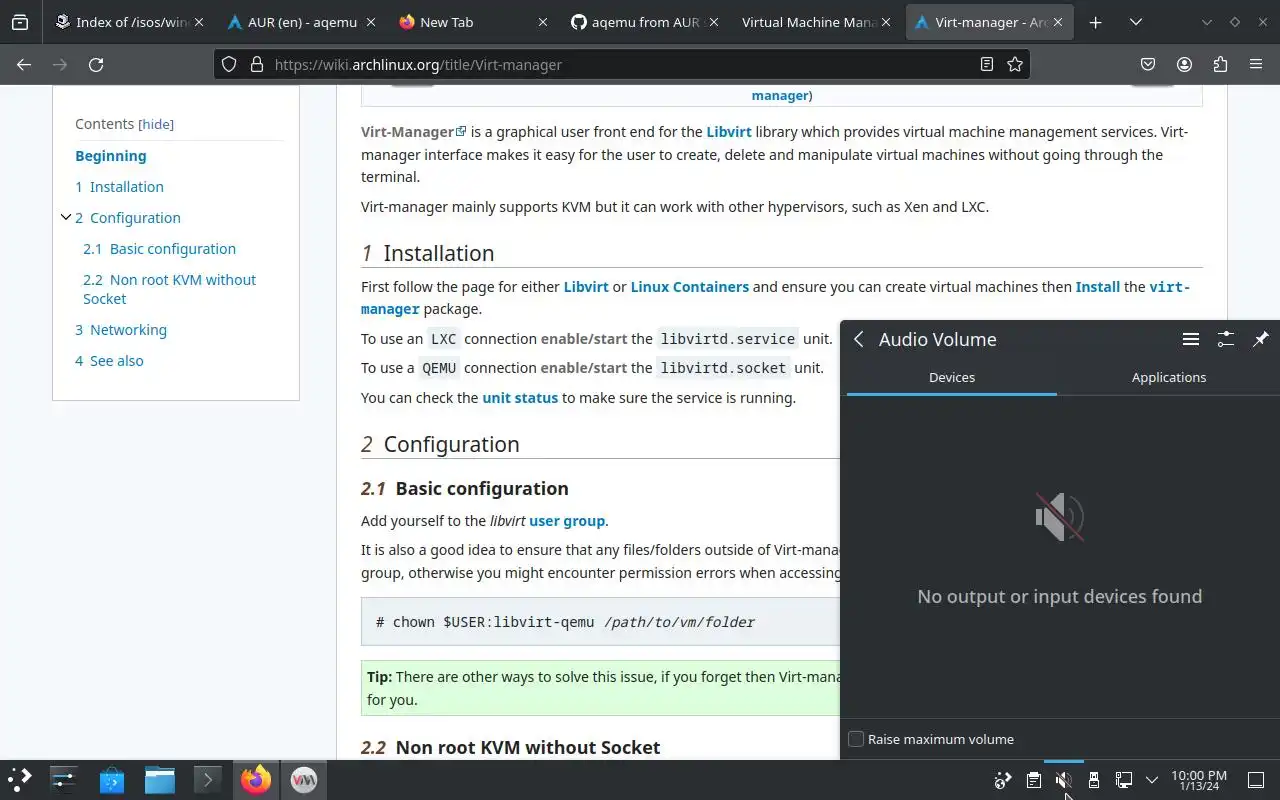Reload the Virt-manager wiki page

pos(96,64)
